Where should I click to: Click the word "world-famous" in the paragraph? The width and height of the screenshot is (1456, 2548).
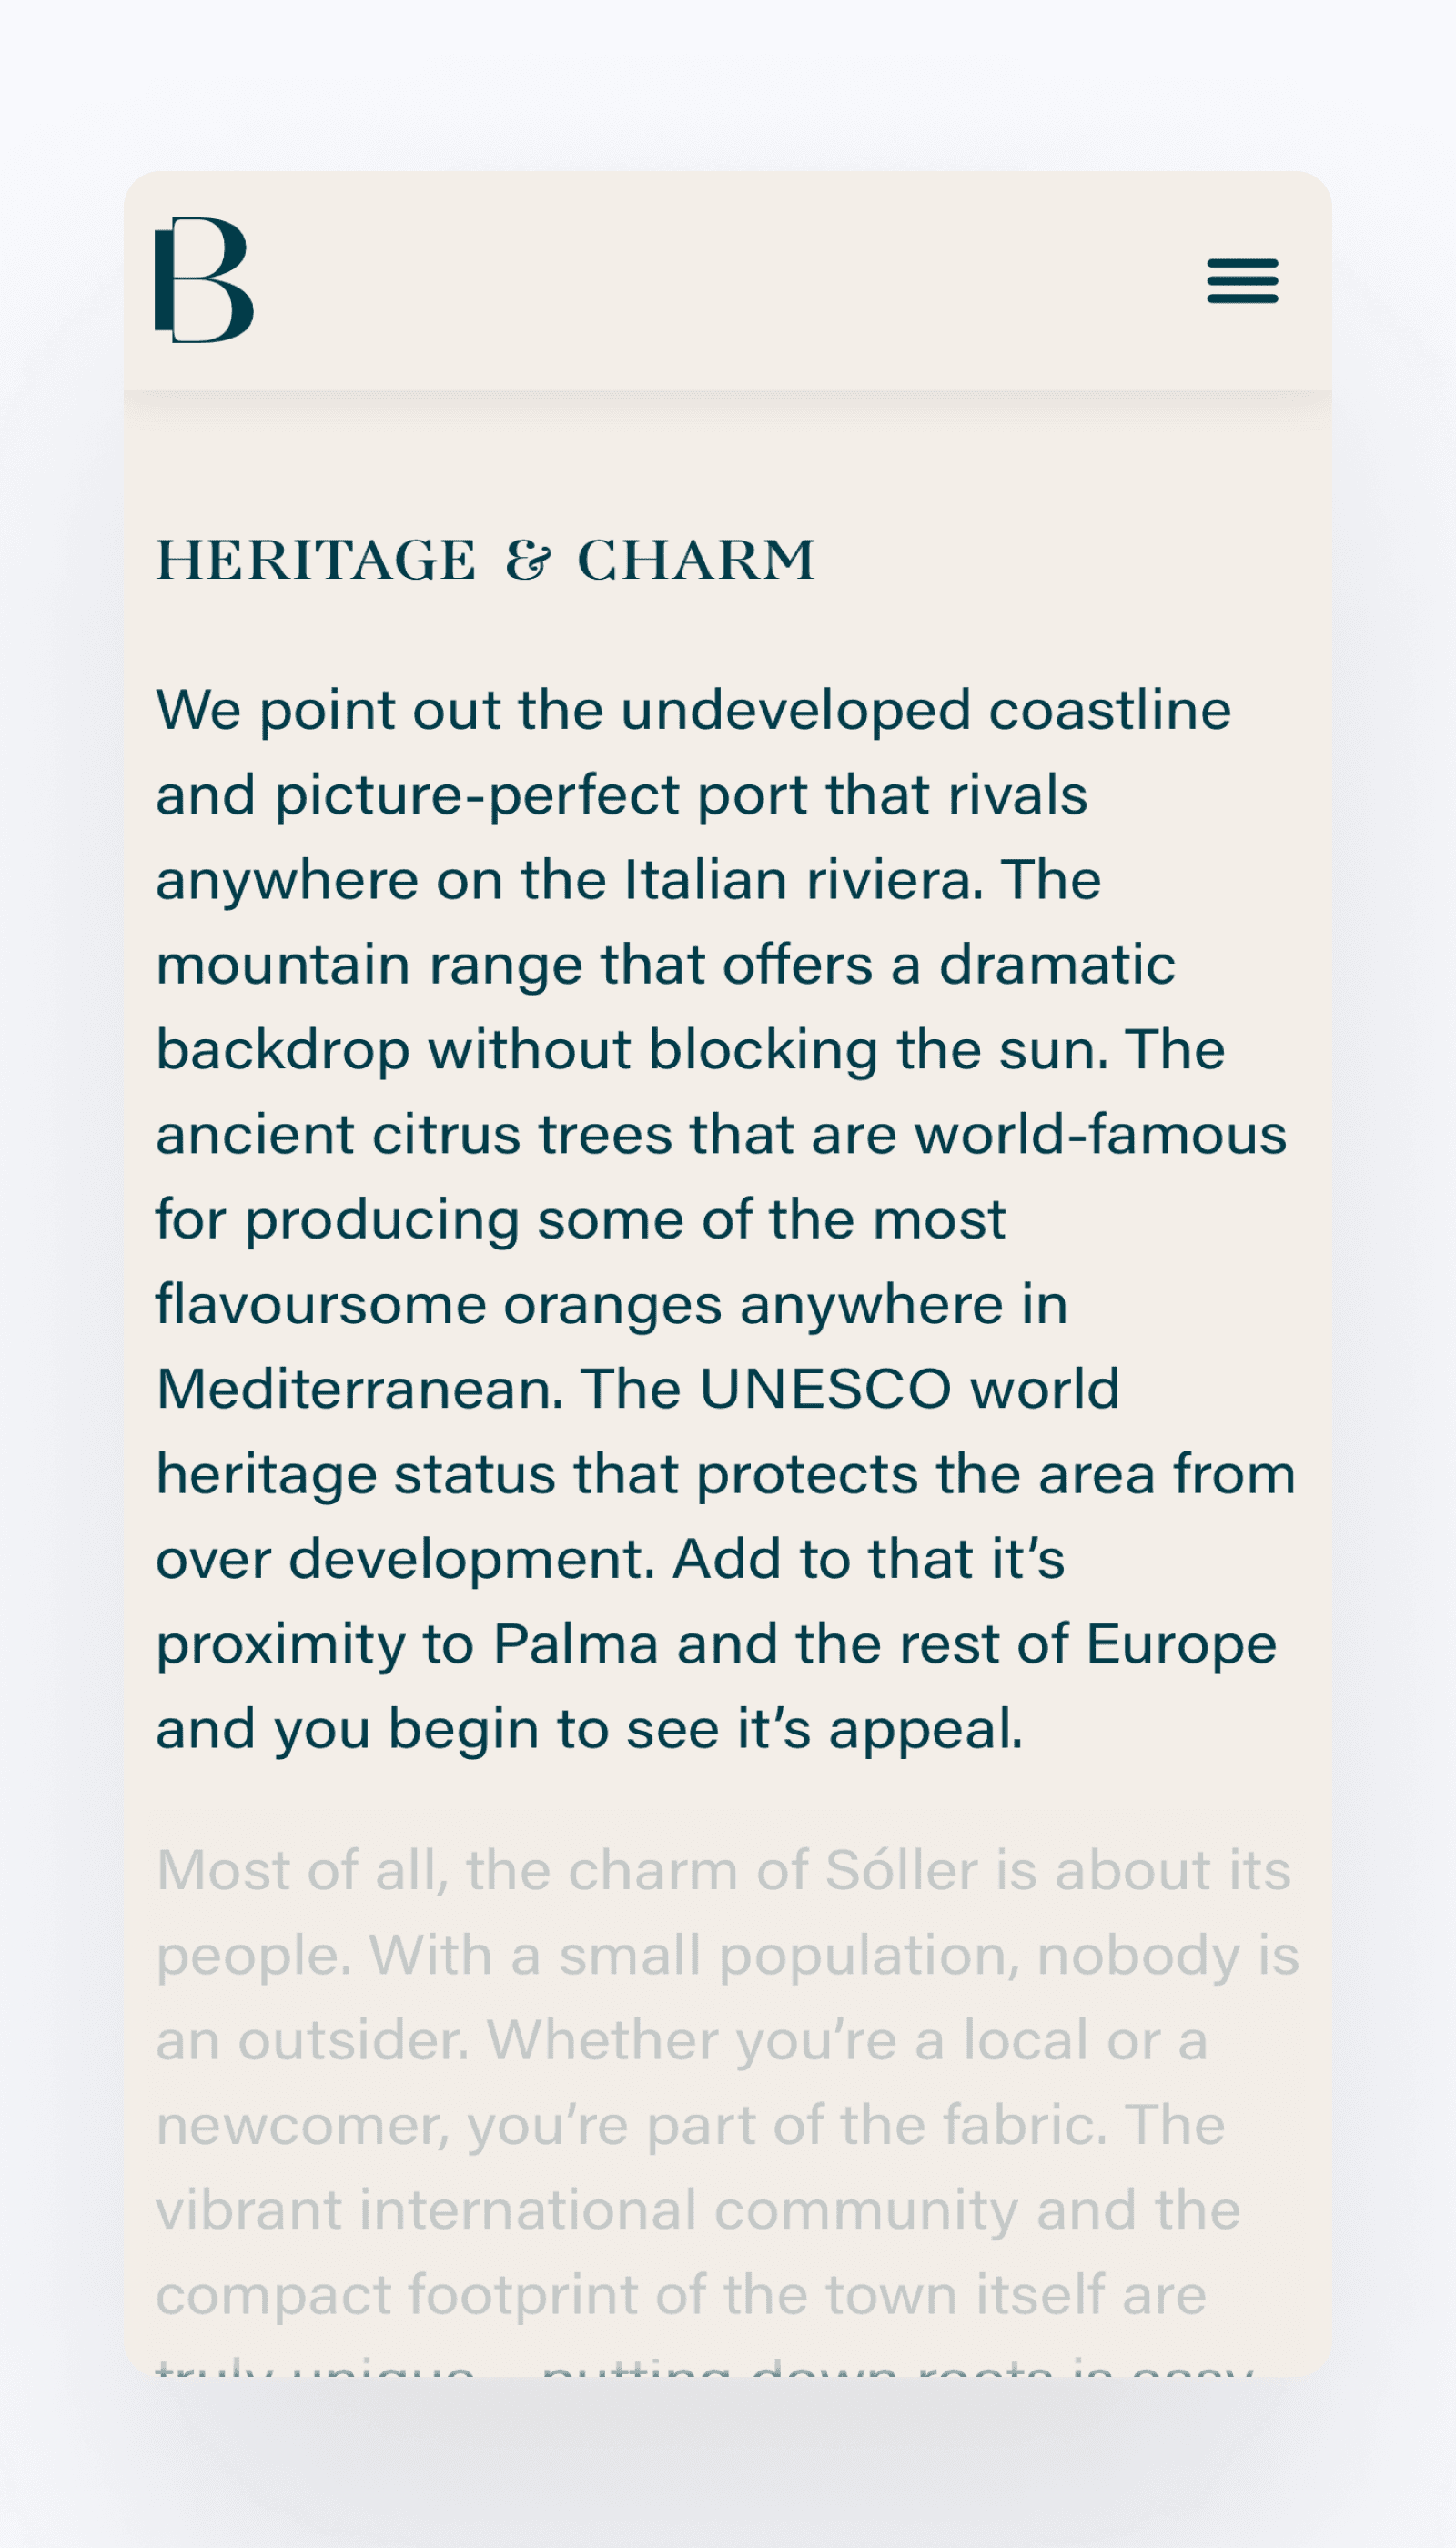pyautogui.click(x=1100, y=1135)
